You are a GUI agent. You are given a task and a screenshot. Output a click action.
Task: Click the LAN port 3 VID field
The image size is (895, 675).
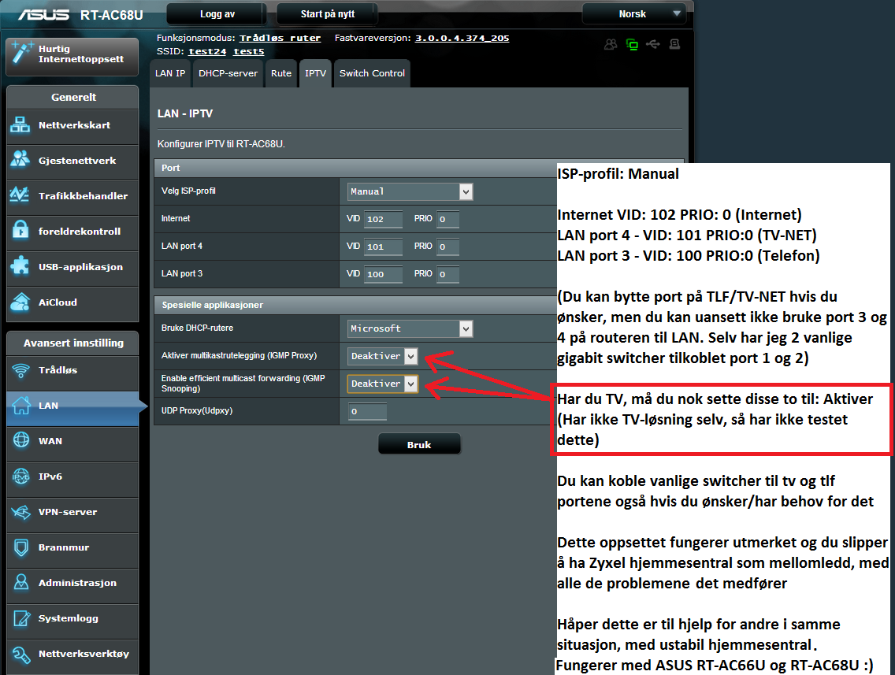pos(383,274)
